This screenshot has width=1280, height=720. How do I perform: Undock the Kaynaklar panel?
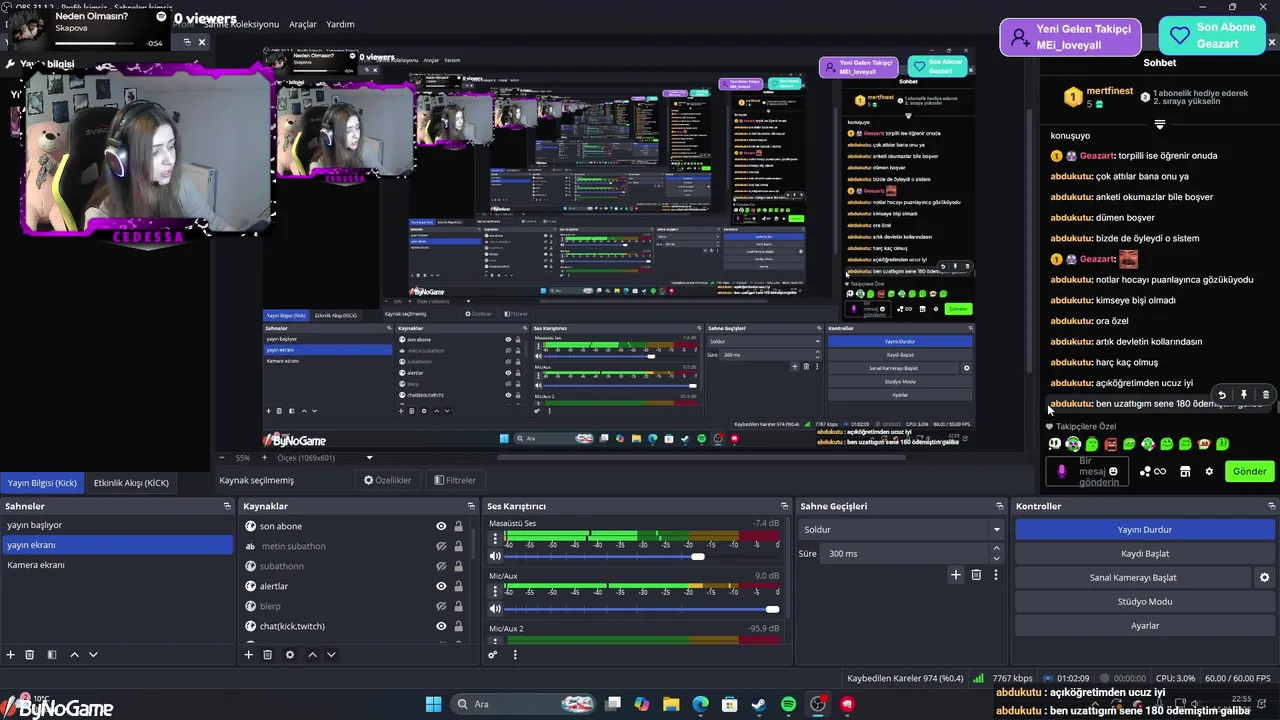[469, 506]
